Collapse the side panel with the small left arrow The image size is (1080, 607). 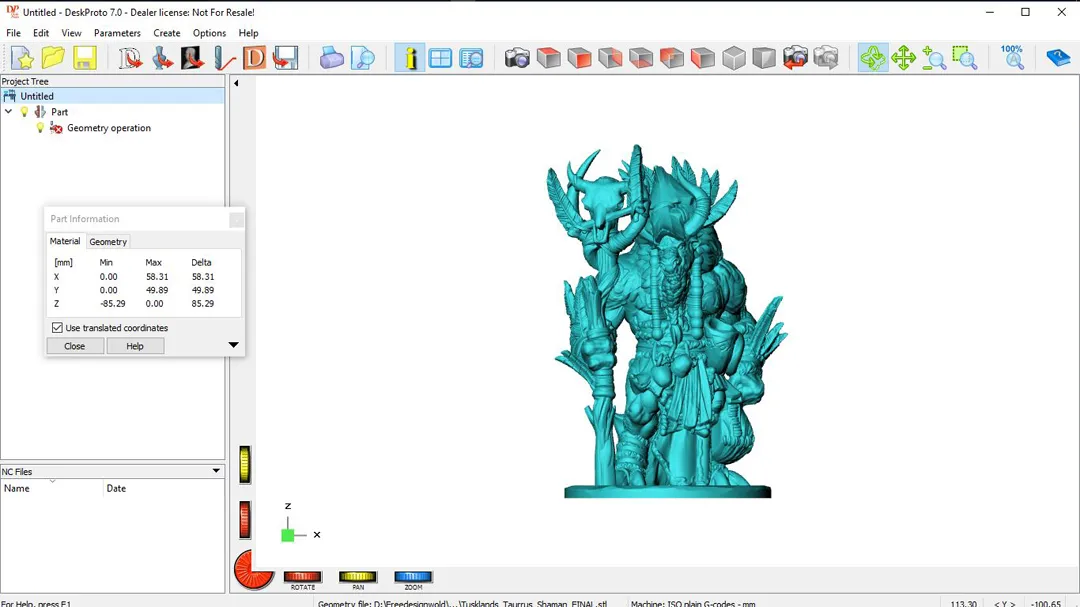click(236, 83)
